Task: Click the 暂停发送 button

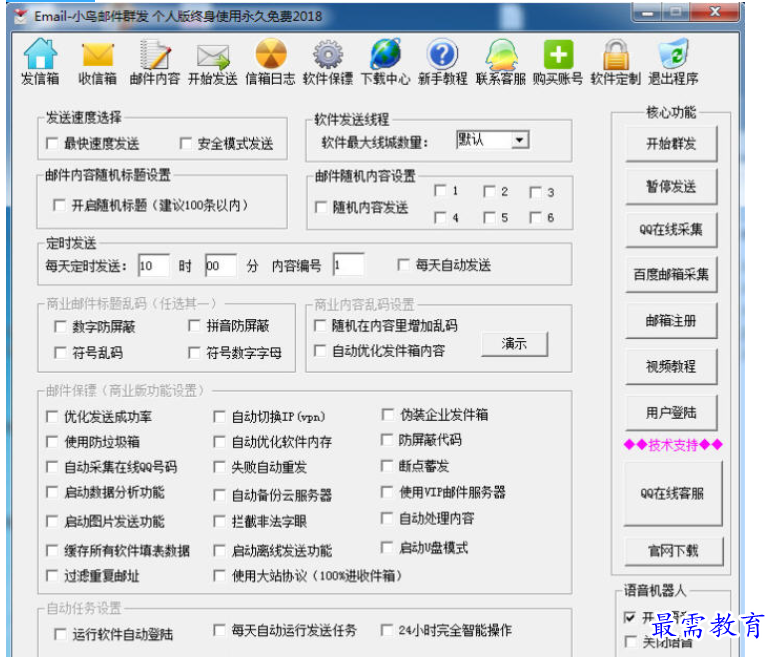Action: tap(671, 187)
